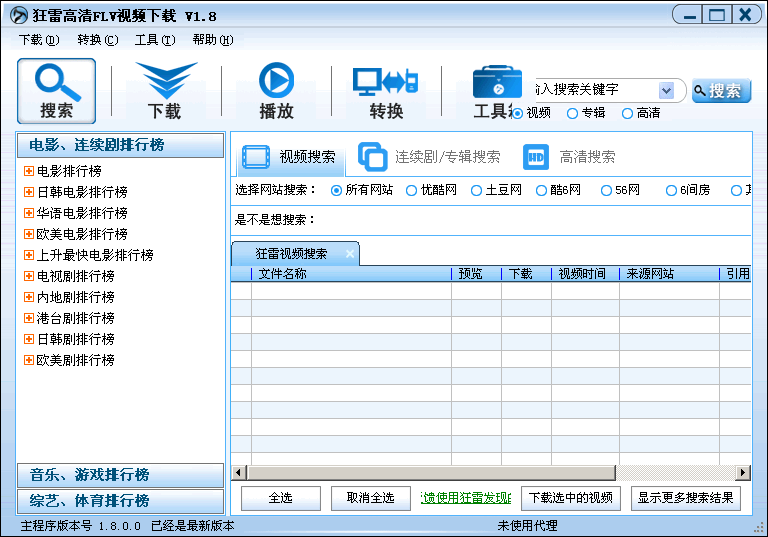Screen dimensions: 768x537
Task: Click the 预览 column header
Action: tap(476, 274)
